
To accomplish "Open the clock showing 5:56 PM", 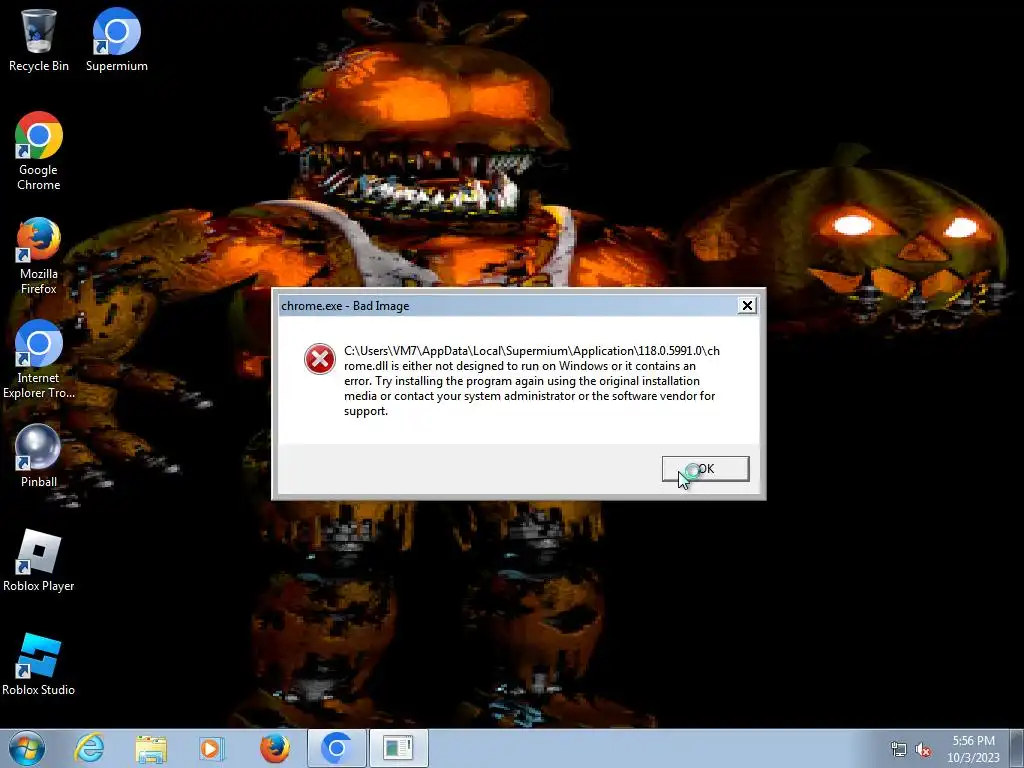I will 973,748.
